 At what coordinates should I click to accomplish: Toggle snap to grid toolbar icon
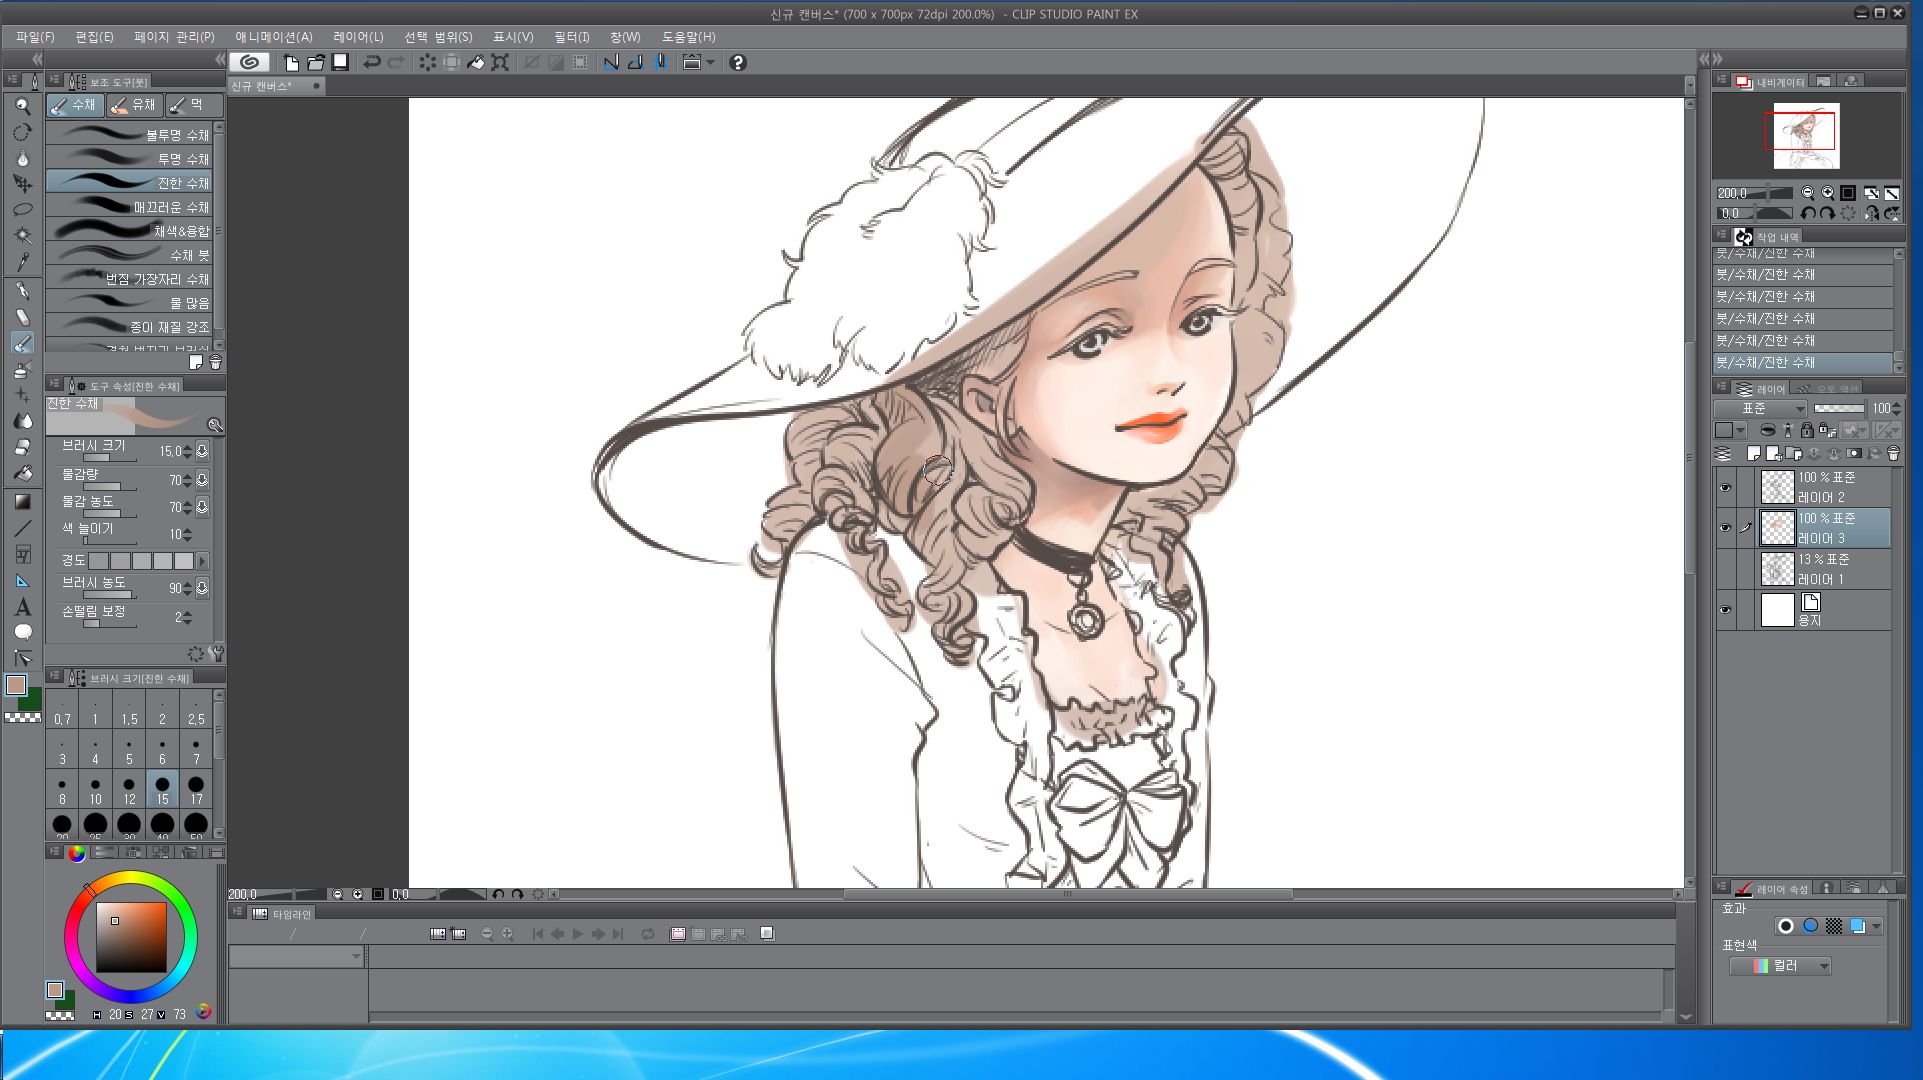click(660, 62)
